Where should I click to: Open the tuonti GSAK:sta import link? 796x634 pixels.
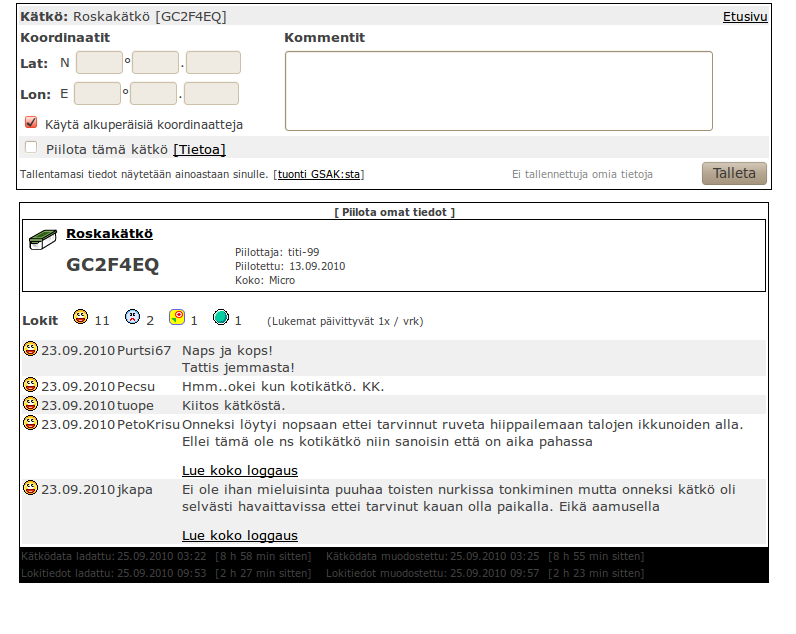[x=319, y=174]
